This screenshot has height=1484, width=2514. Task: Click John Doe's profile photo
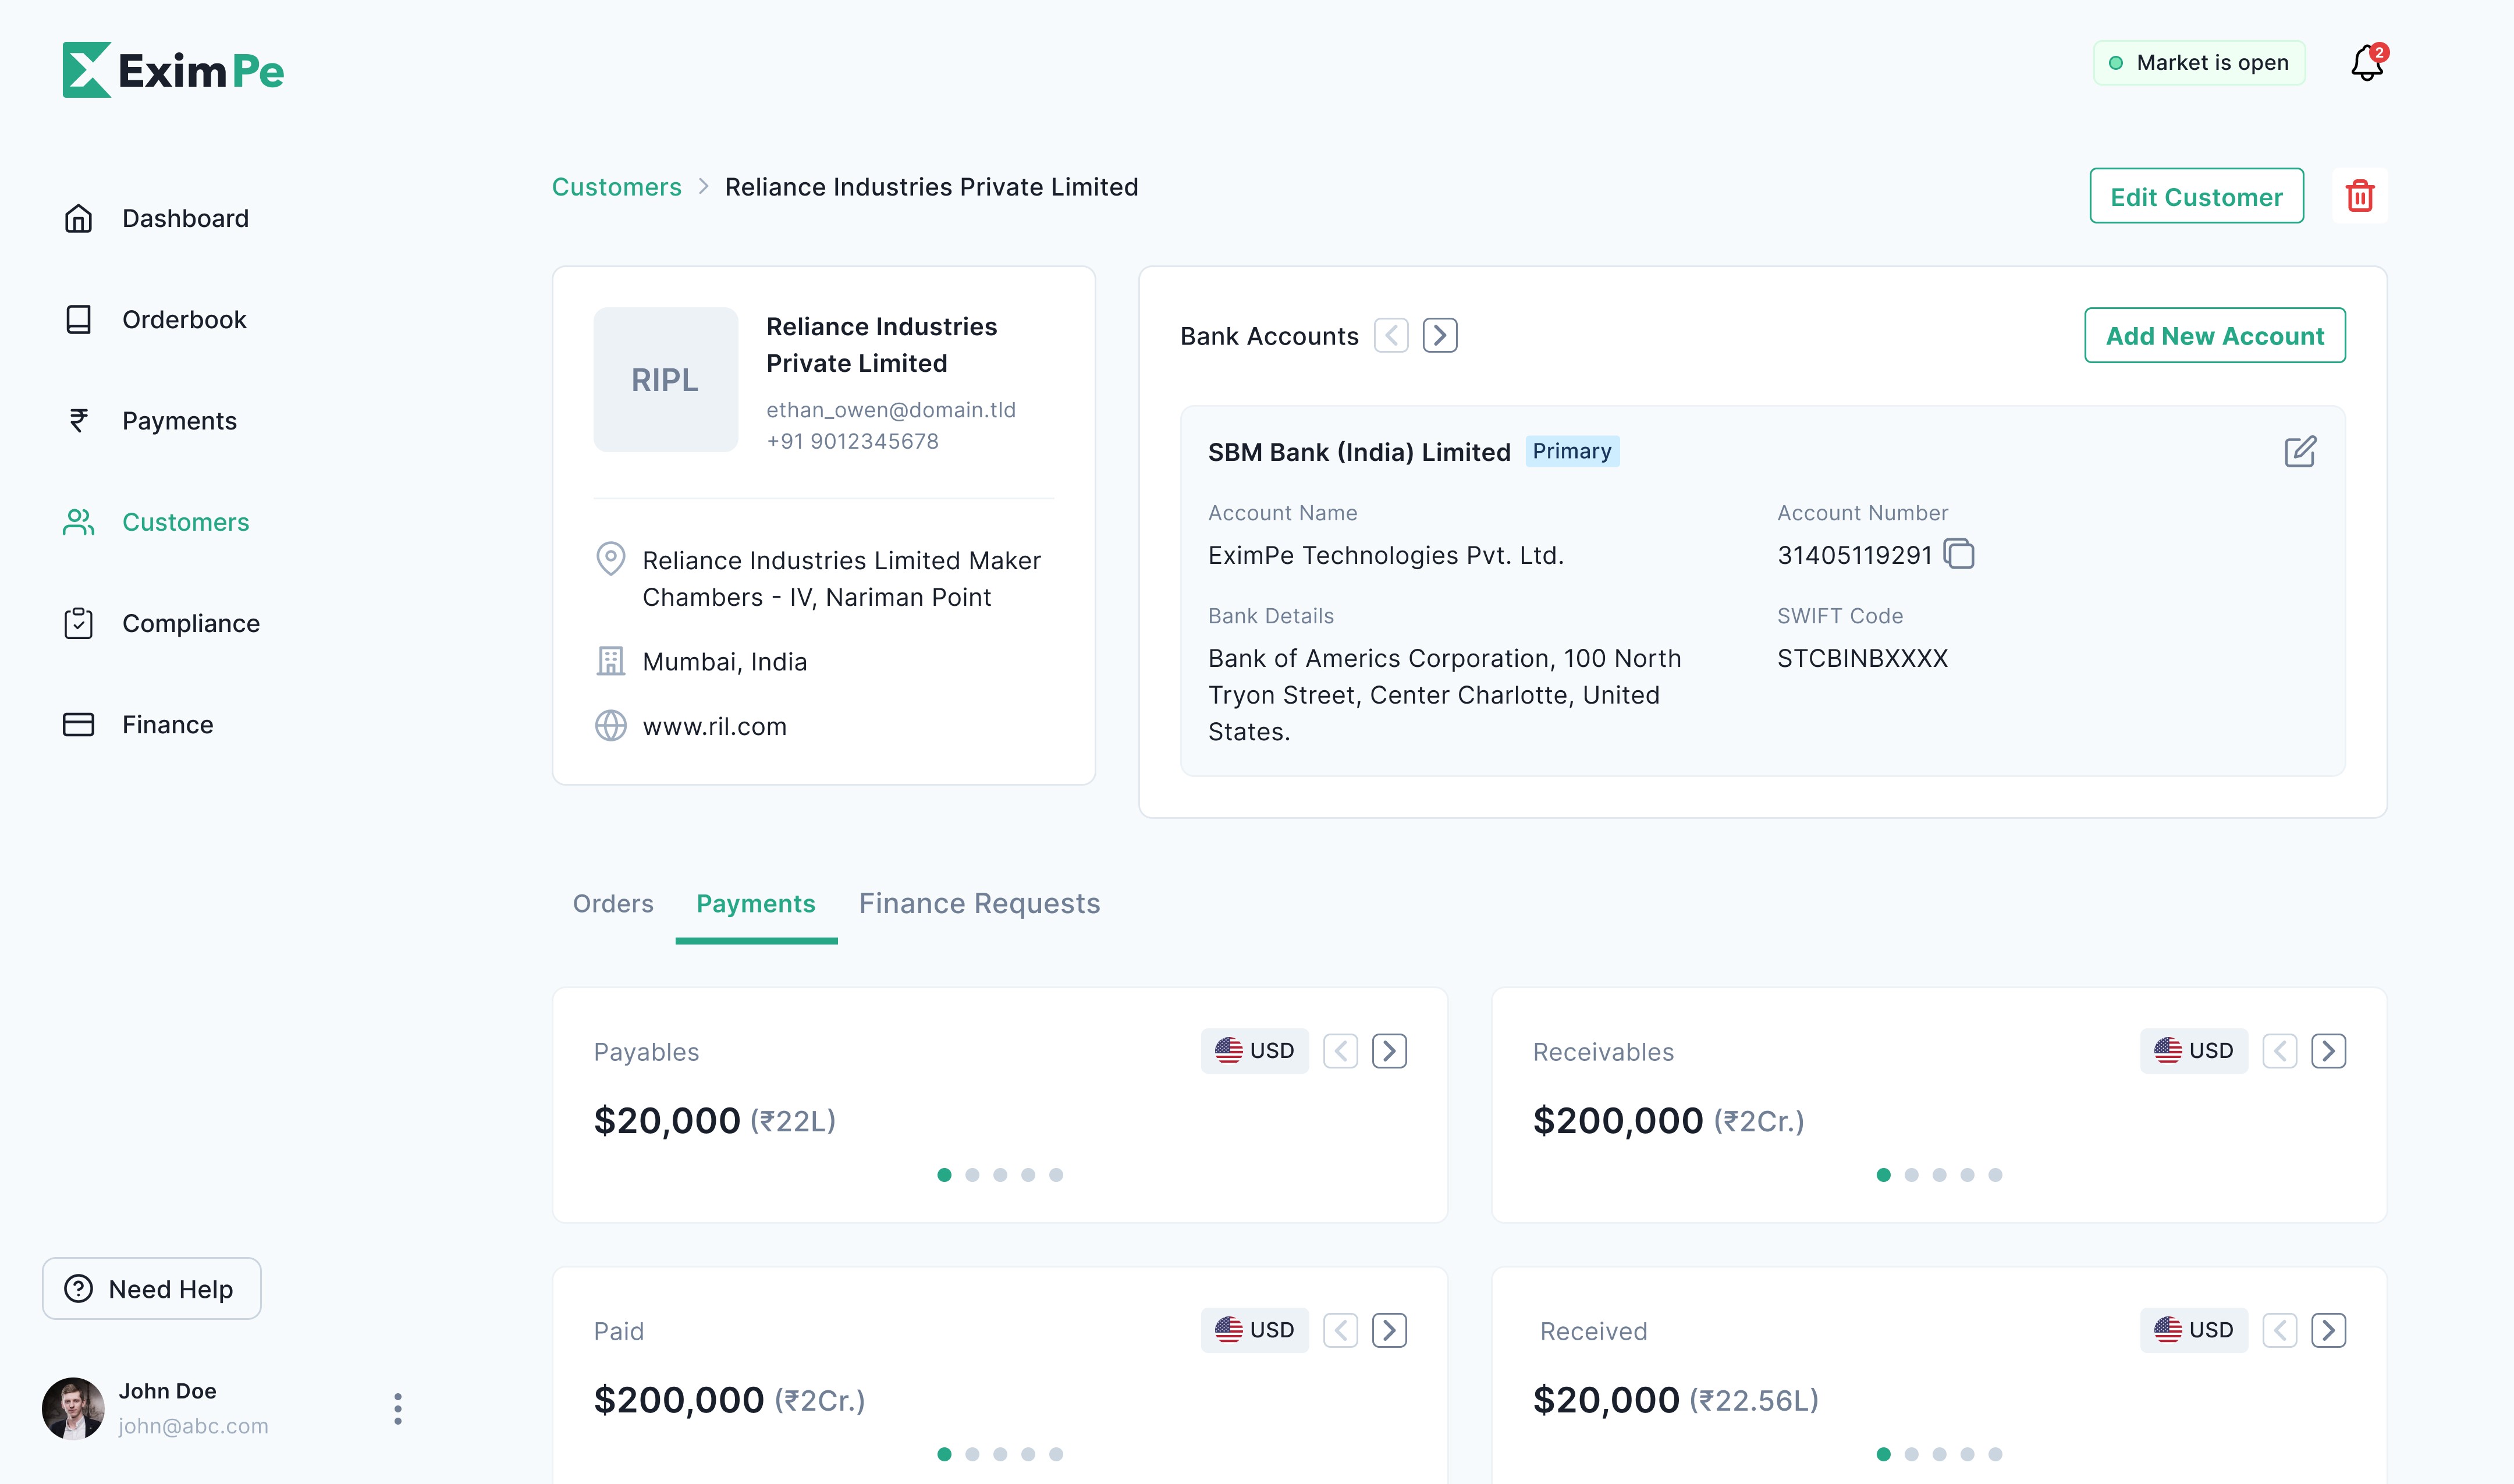tap(73, 1408)
